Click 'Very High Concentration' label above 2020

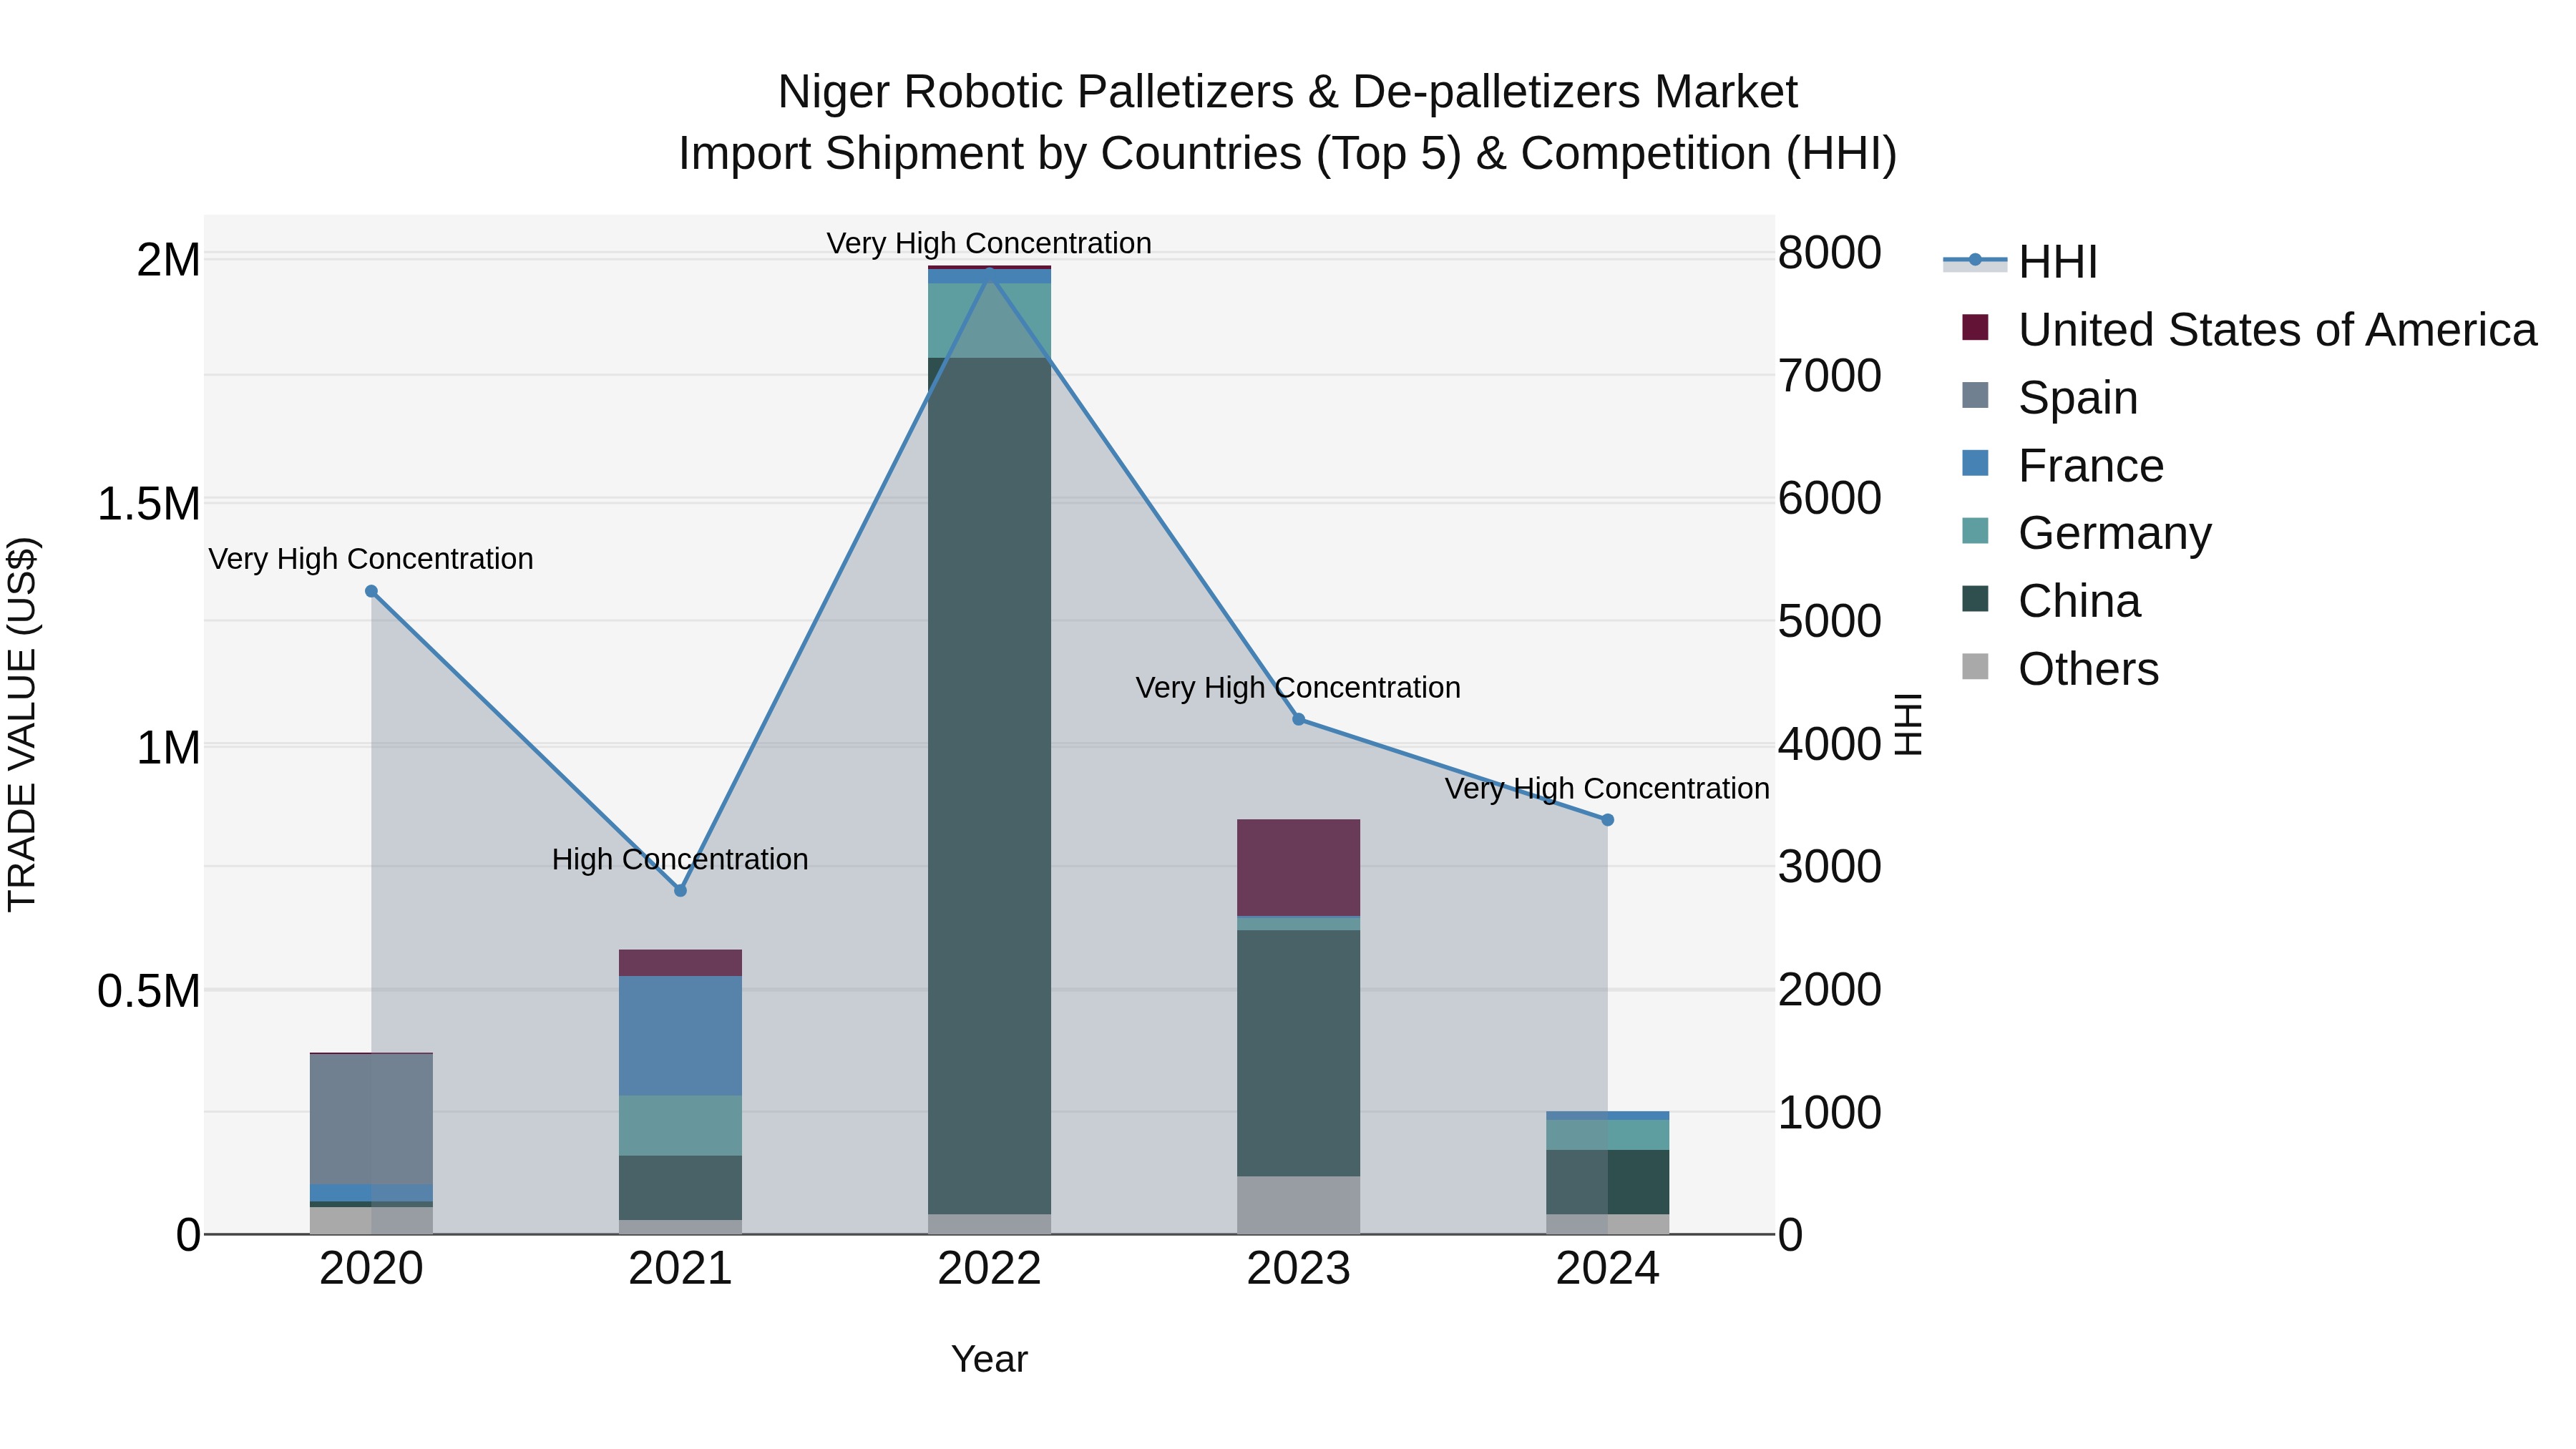tap(371, 558)
